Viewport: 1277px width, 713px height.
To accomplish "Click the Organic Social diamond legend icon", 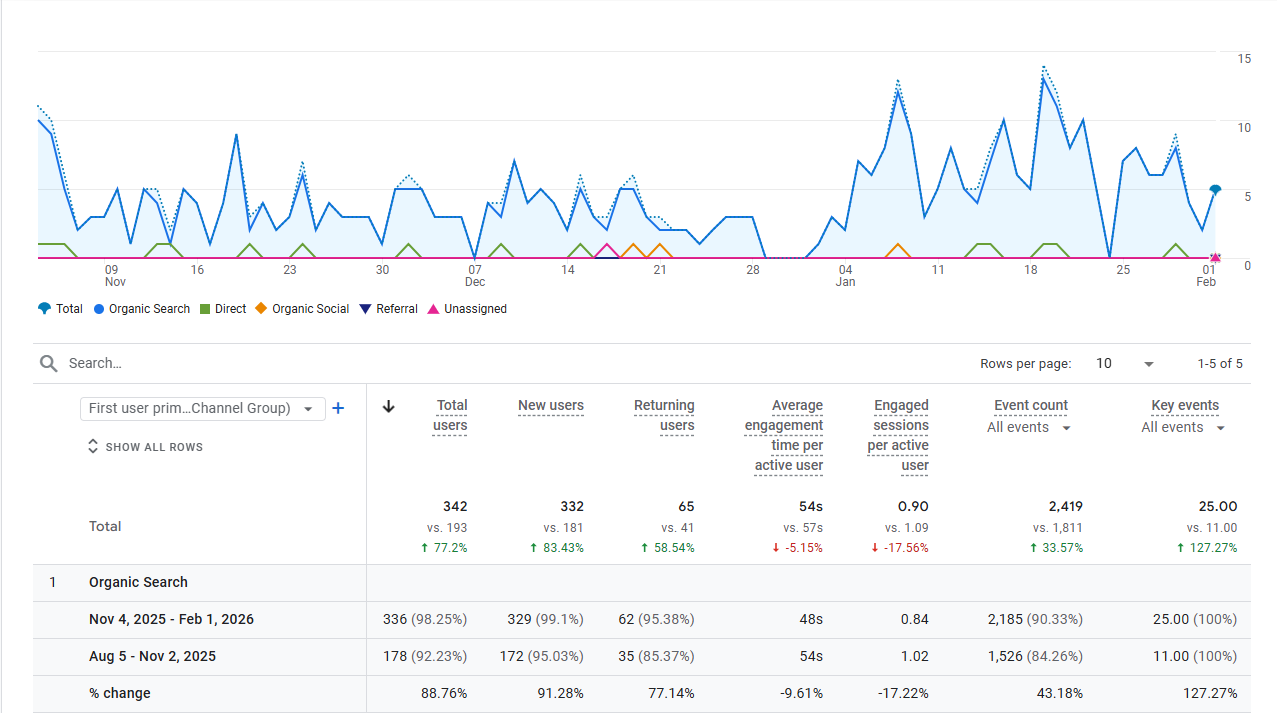I will pyautogui.click(x=262, y=308).
